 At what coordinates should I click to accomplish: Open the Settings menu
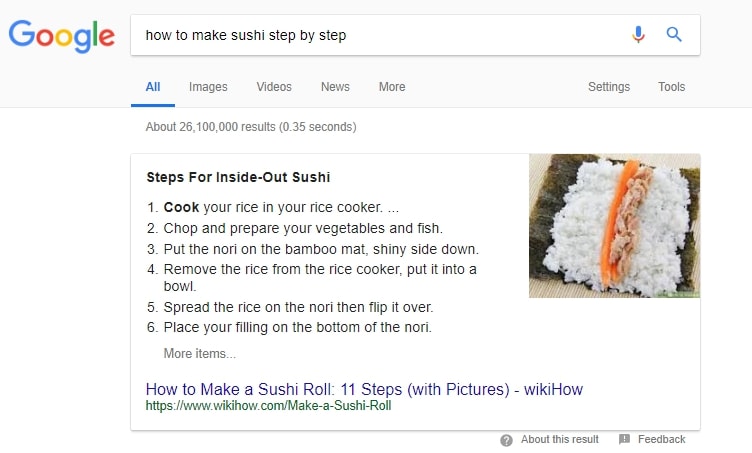(609, 87)
